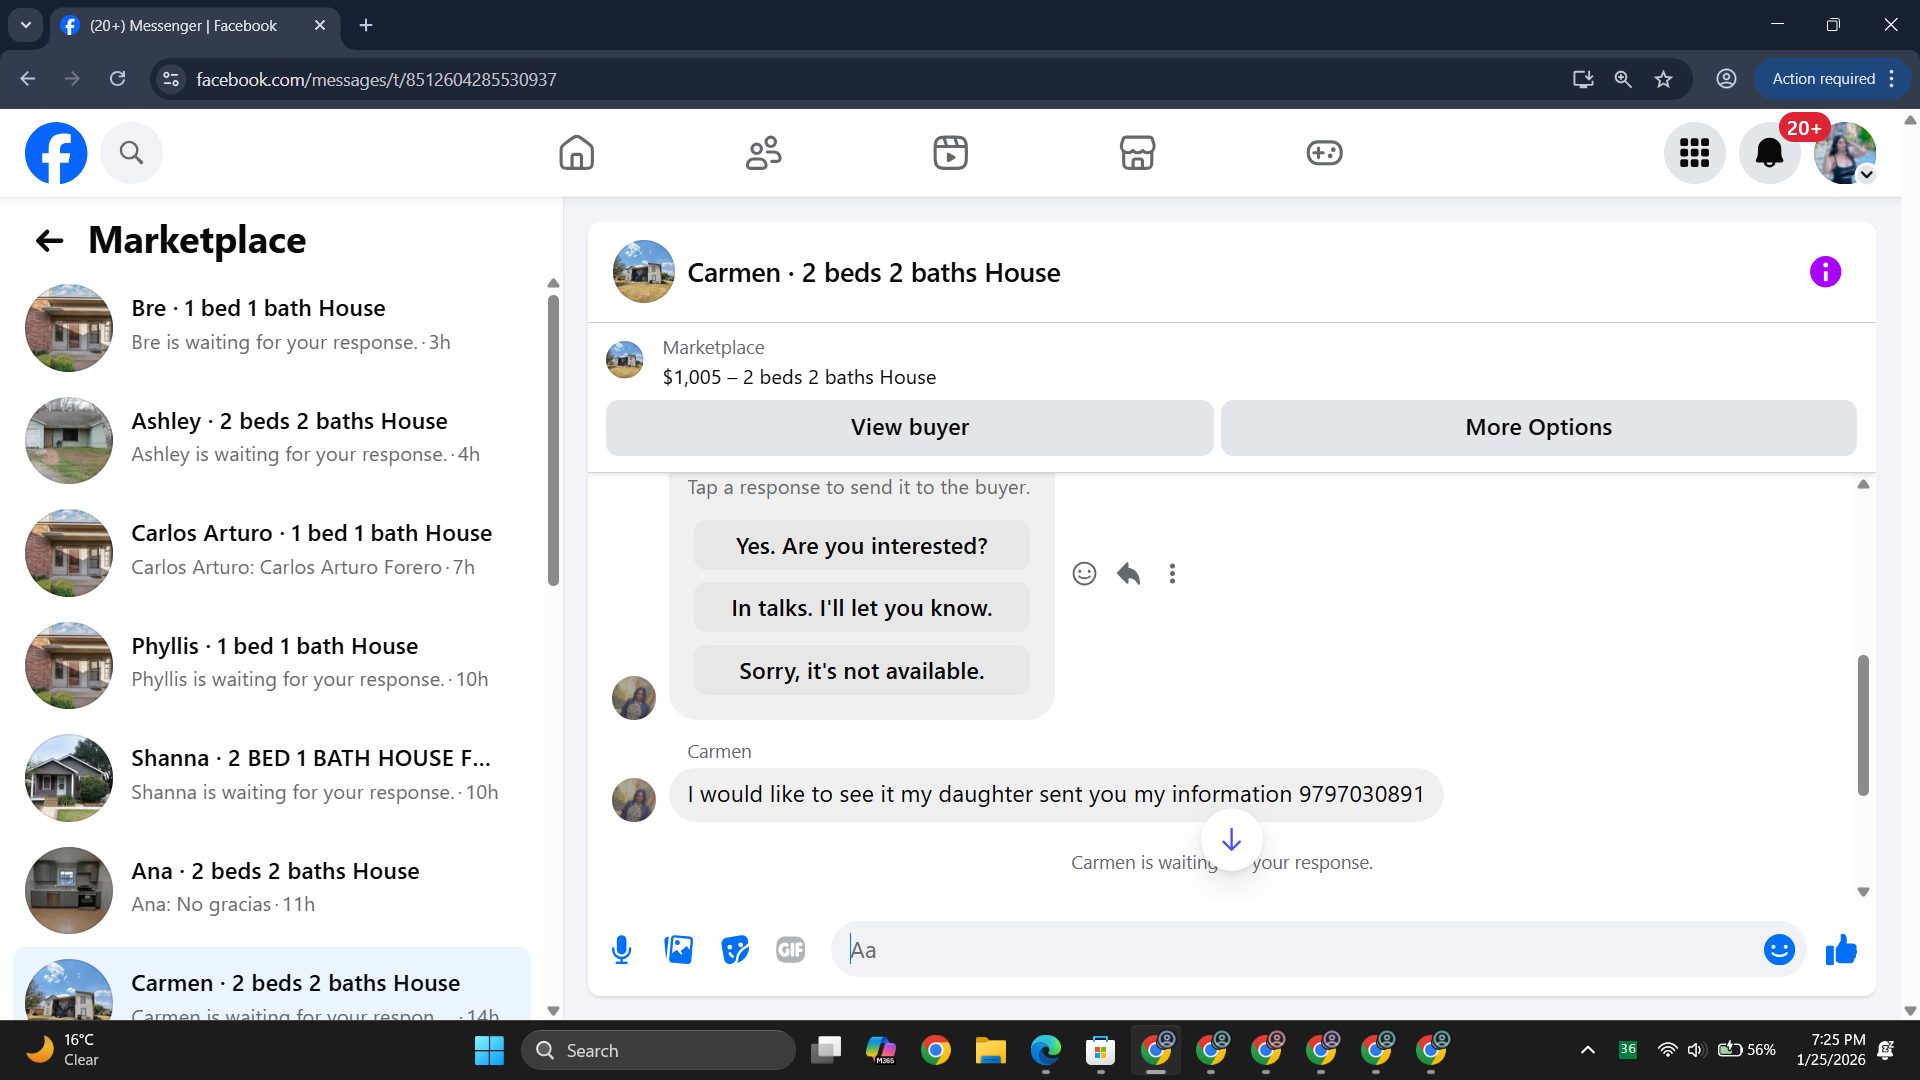Close the Messenger browser tab

point(320,26)
